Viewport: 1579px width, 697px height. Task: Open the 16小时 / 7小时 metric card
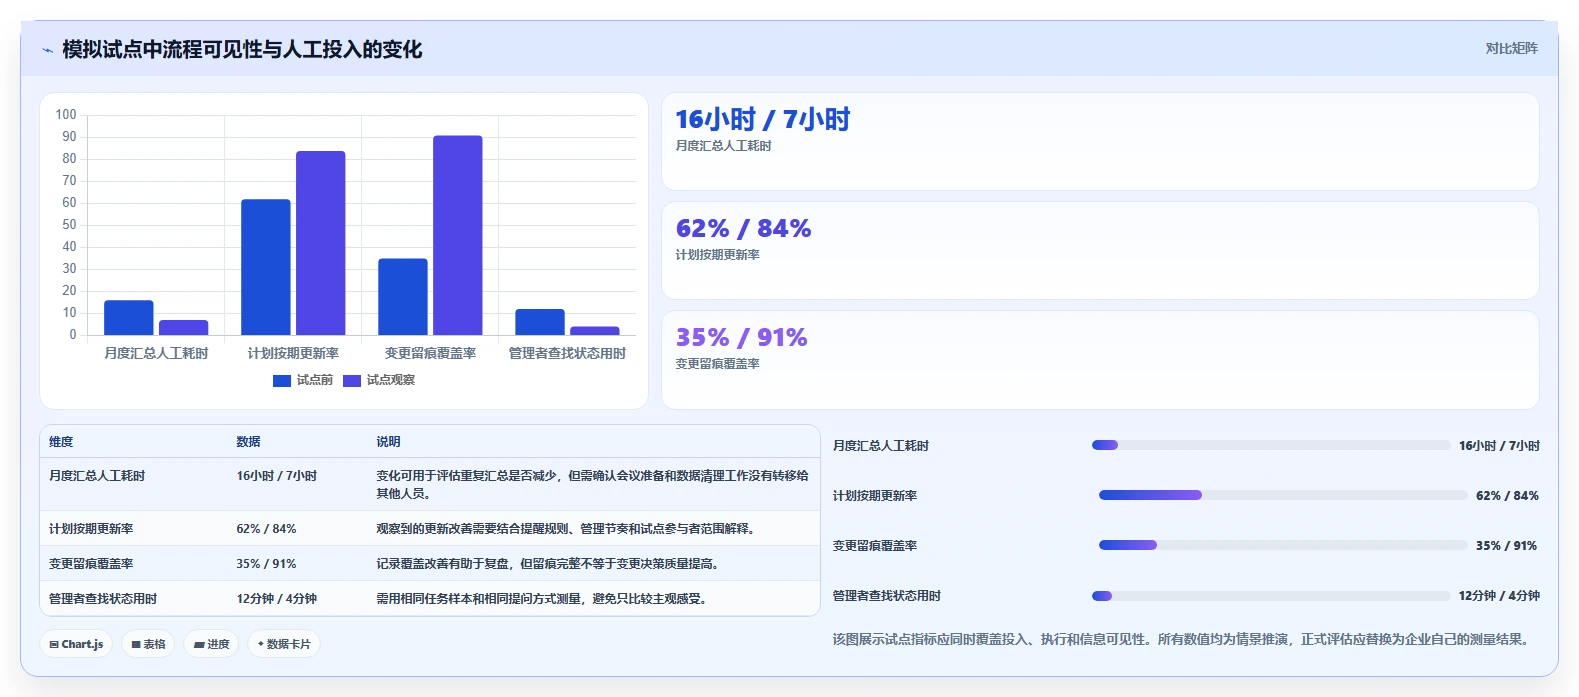point(1100,141)
